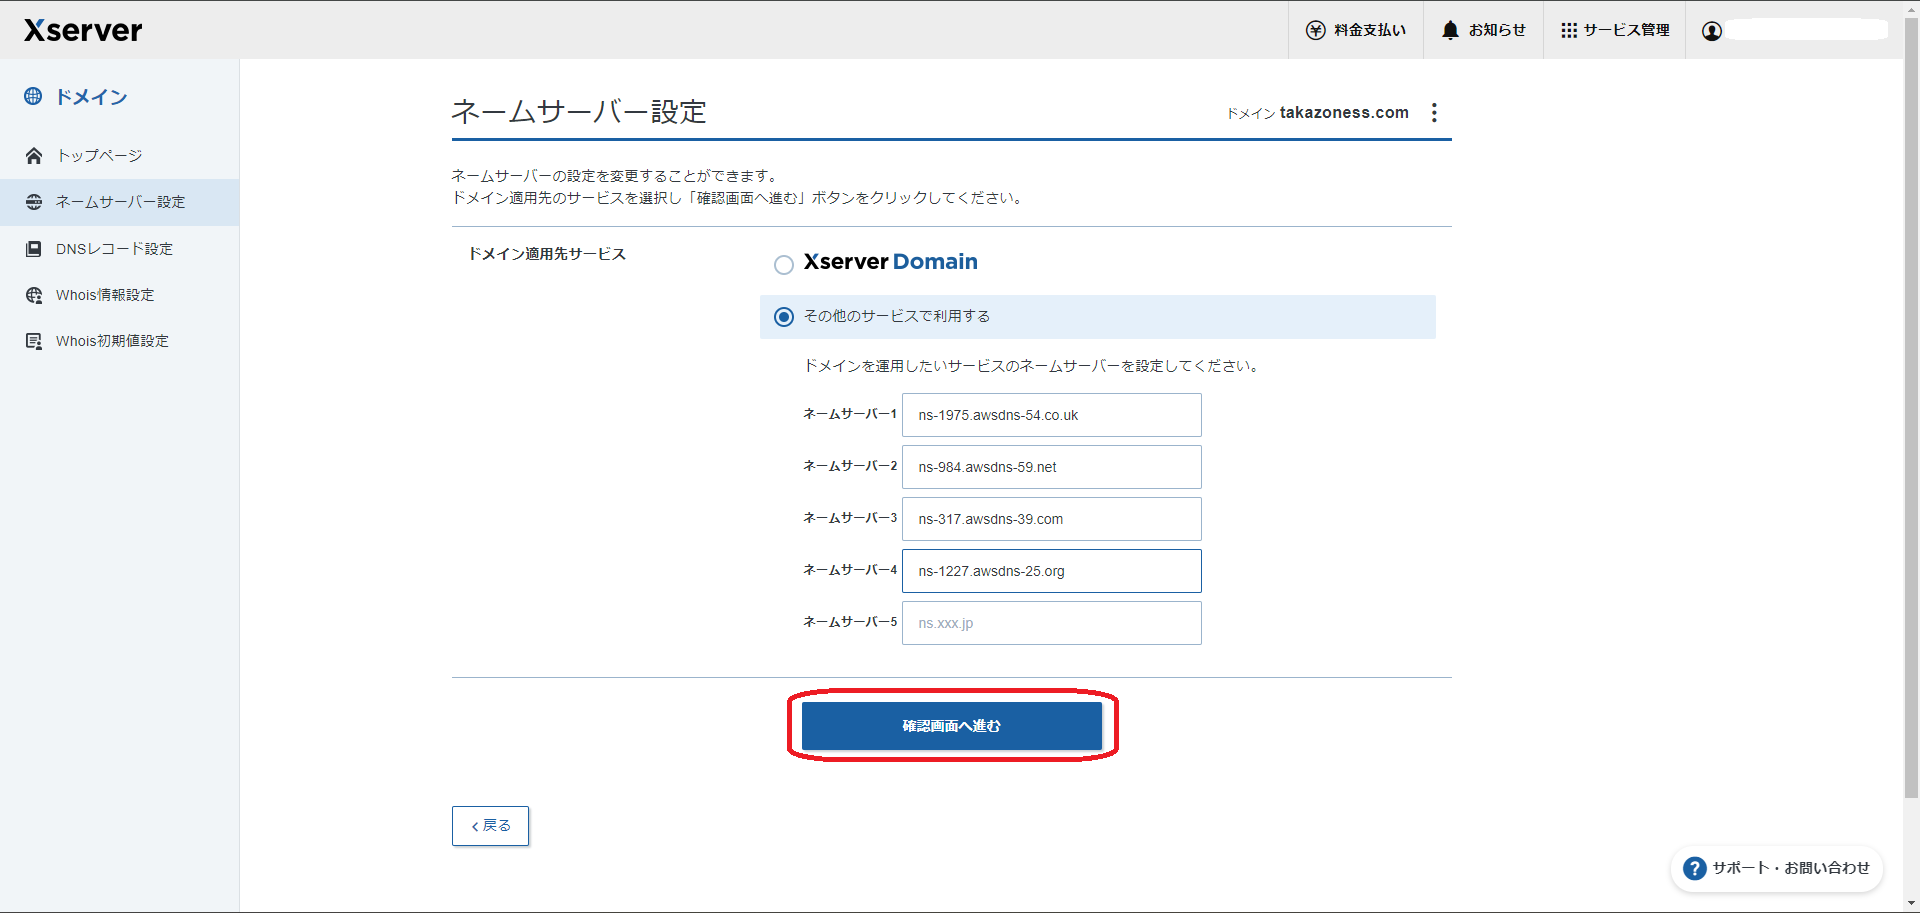This screenshot has height=913, width=1920.
Task: Open サポート・お問い合わせ button
Action: (1777, 868)
